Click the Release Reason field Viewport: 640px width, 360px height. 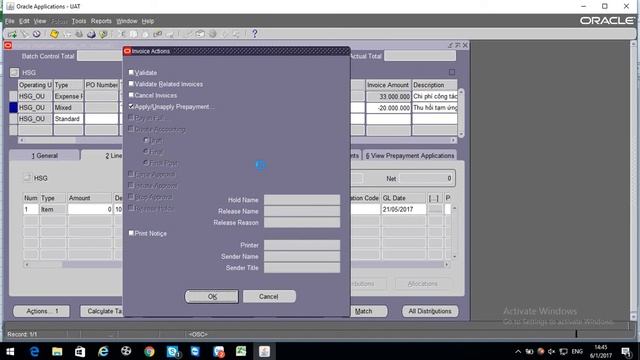coord(302,222)
